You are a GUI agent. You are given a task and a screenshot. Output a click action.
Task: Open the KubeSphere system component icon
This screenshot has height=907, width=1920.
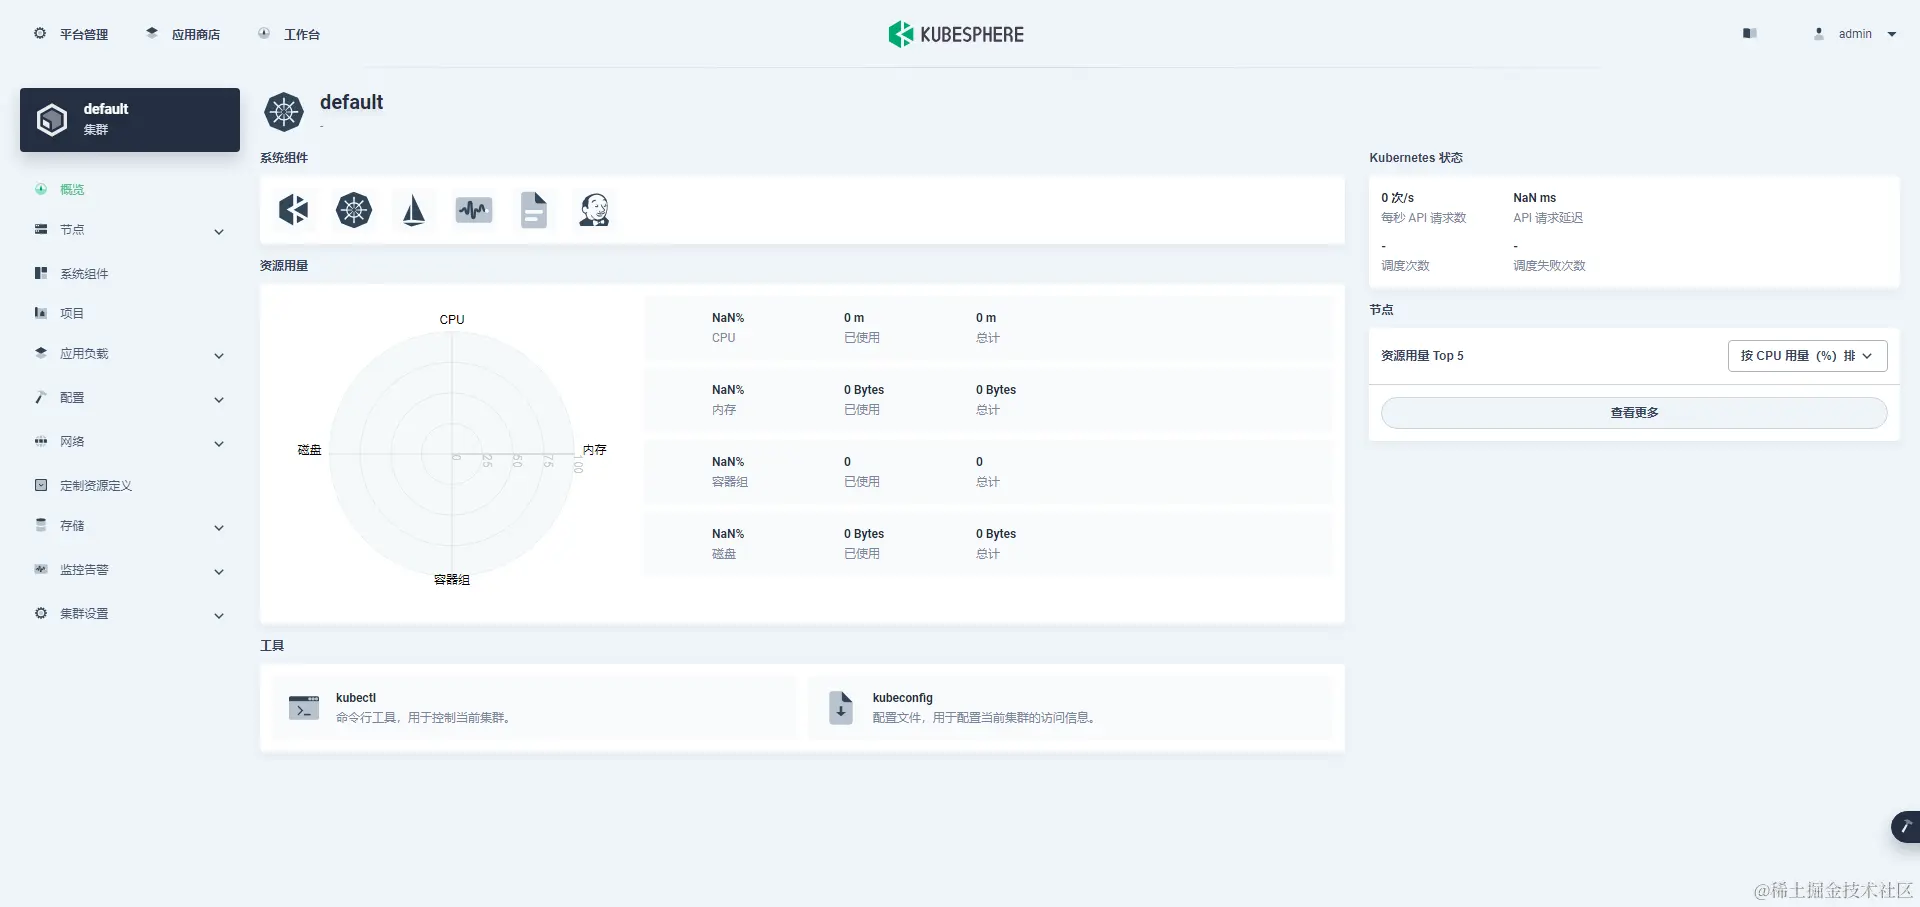pyautogui.click(x=293, y=210)
